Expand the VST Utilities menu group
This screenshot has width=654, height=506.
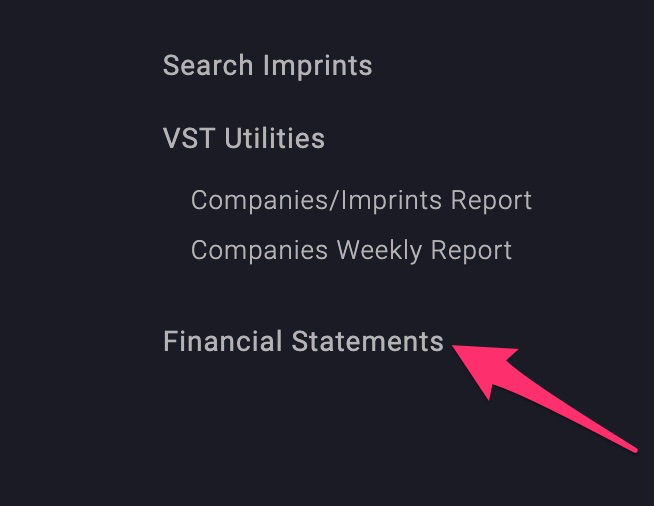click(x=243, y=138)
